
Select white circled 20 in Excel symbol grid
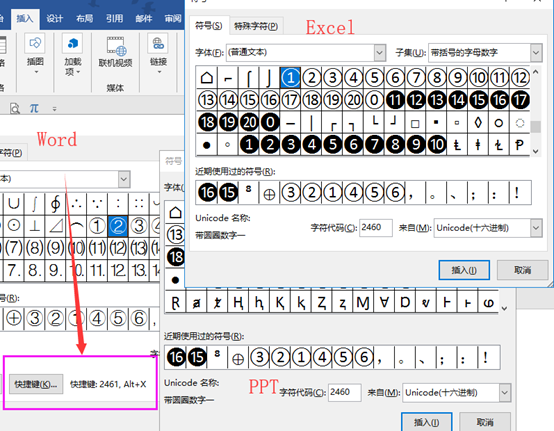click(353, 100)
